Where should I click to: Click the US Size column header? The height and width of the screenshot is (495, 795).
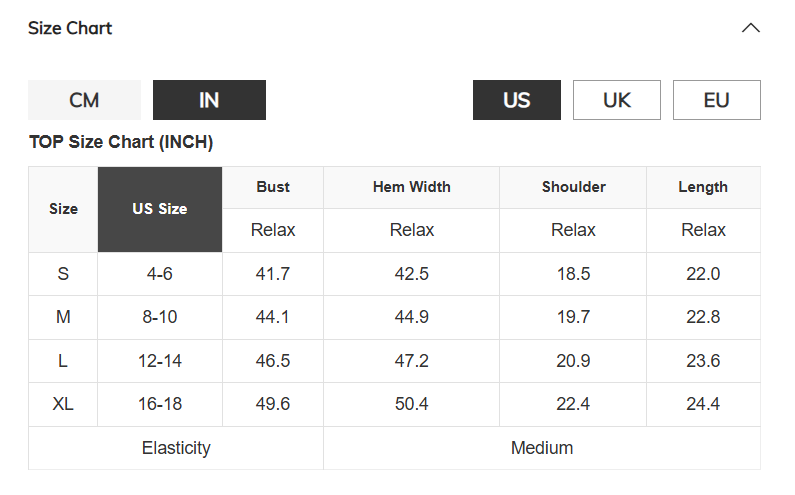tap(160, 209)
